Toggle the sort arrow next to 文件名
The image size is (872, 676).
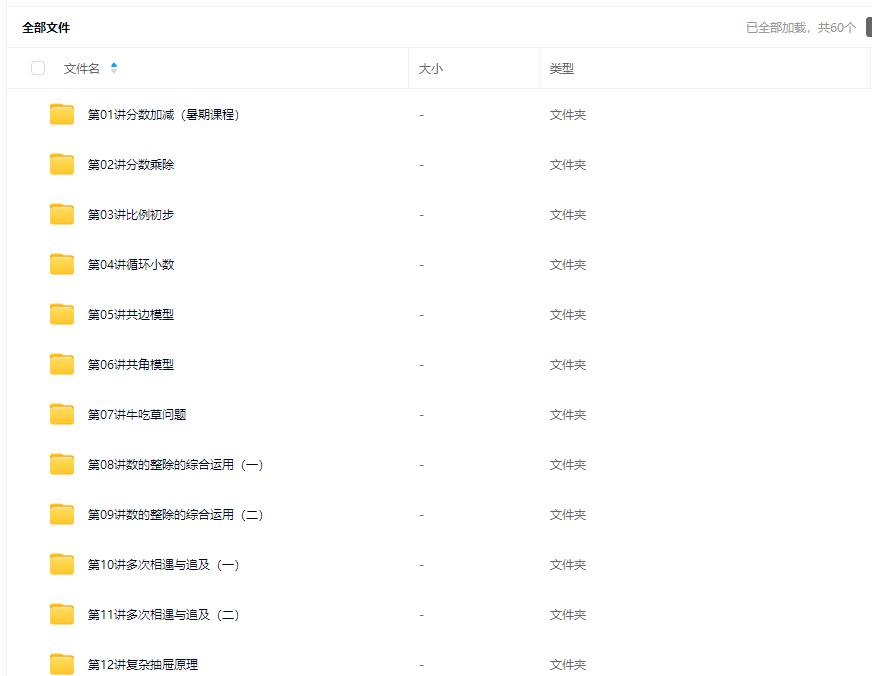114,69
